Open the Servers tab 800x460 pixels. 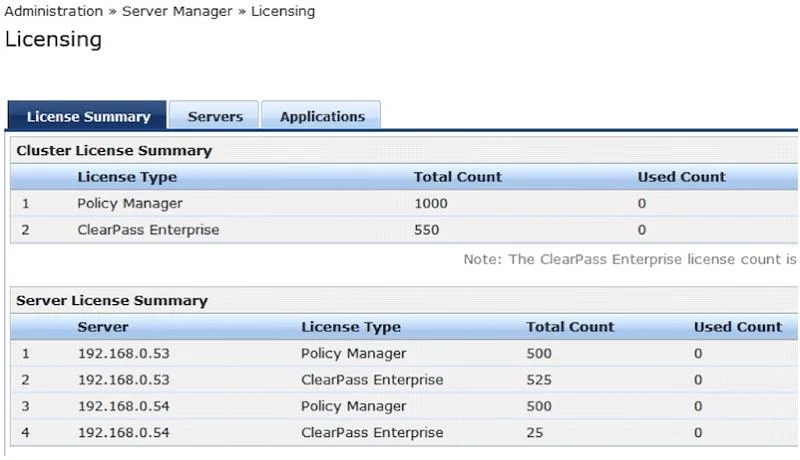tap(214, 116)
